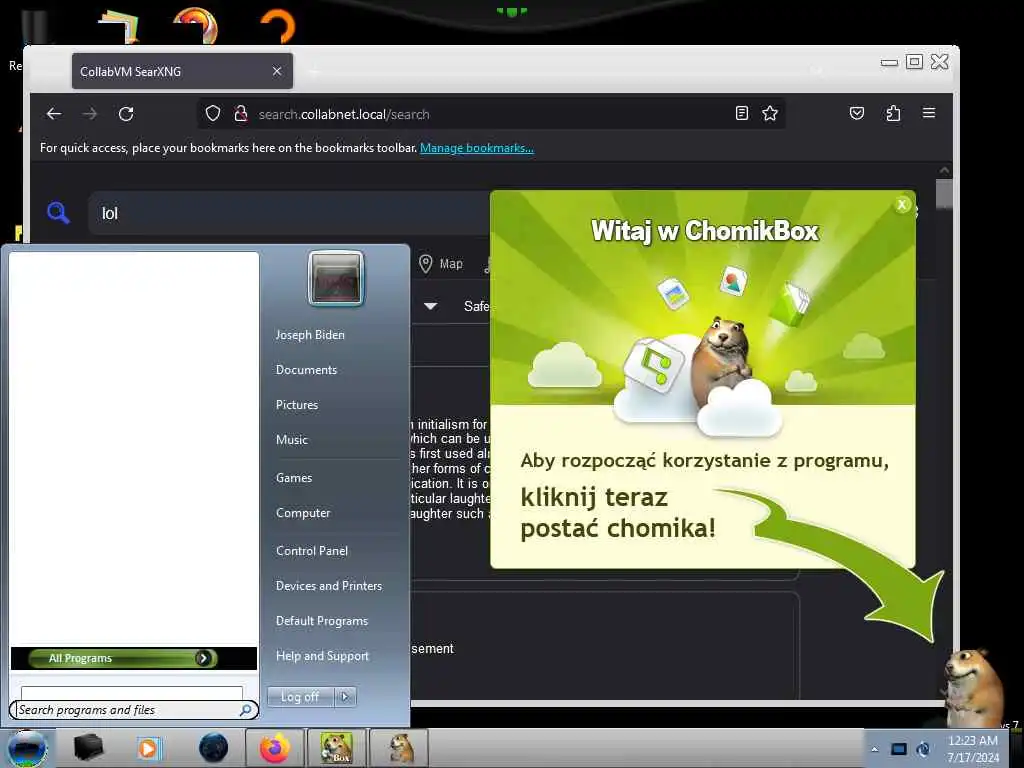Switch to Firefox on the taskbar

coord(275,748)
